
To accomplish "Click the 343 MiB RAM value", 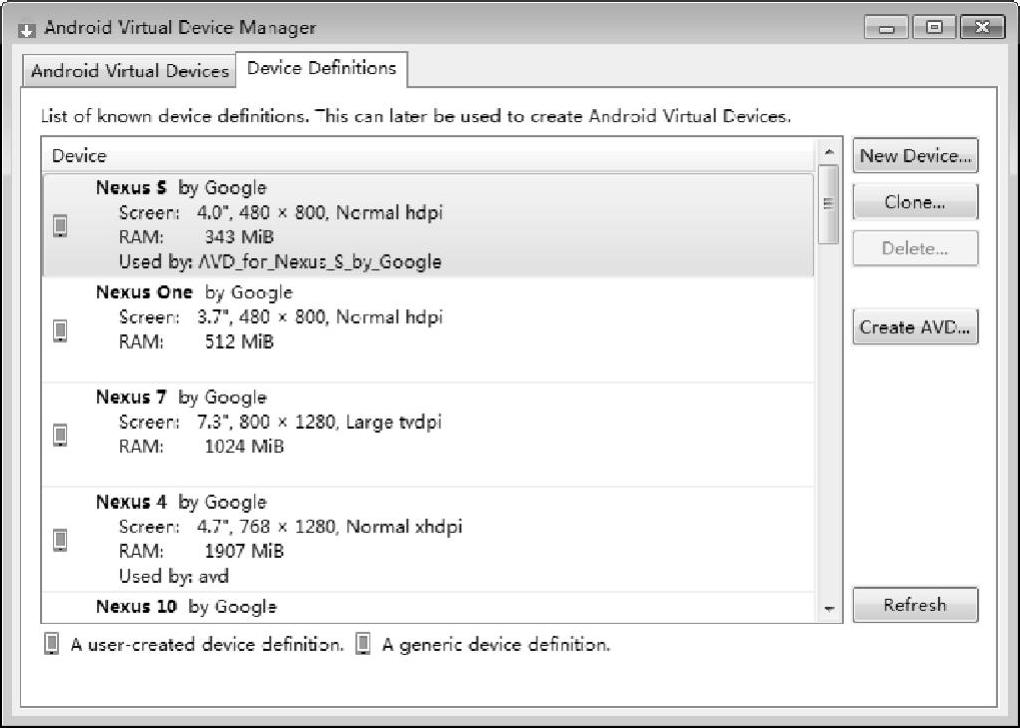I will (239, 237).
